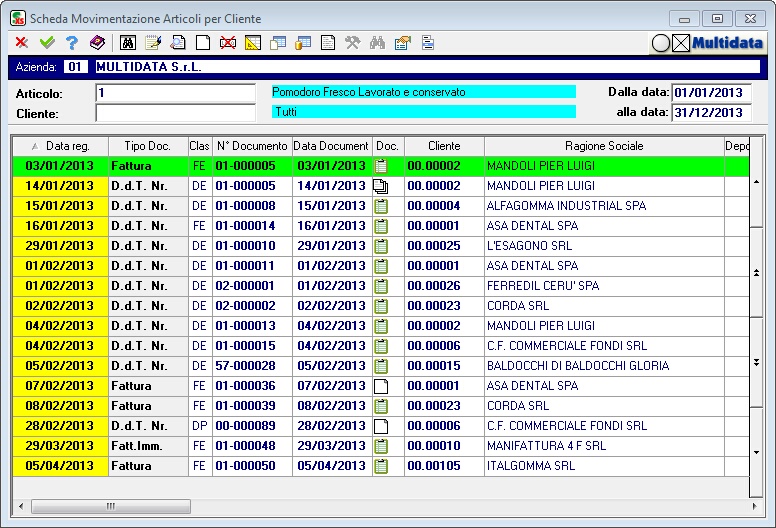Click the alla data field 31/12/2013
Viewport: 776px width, 528px height.
(712, 112)
